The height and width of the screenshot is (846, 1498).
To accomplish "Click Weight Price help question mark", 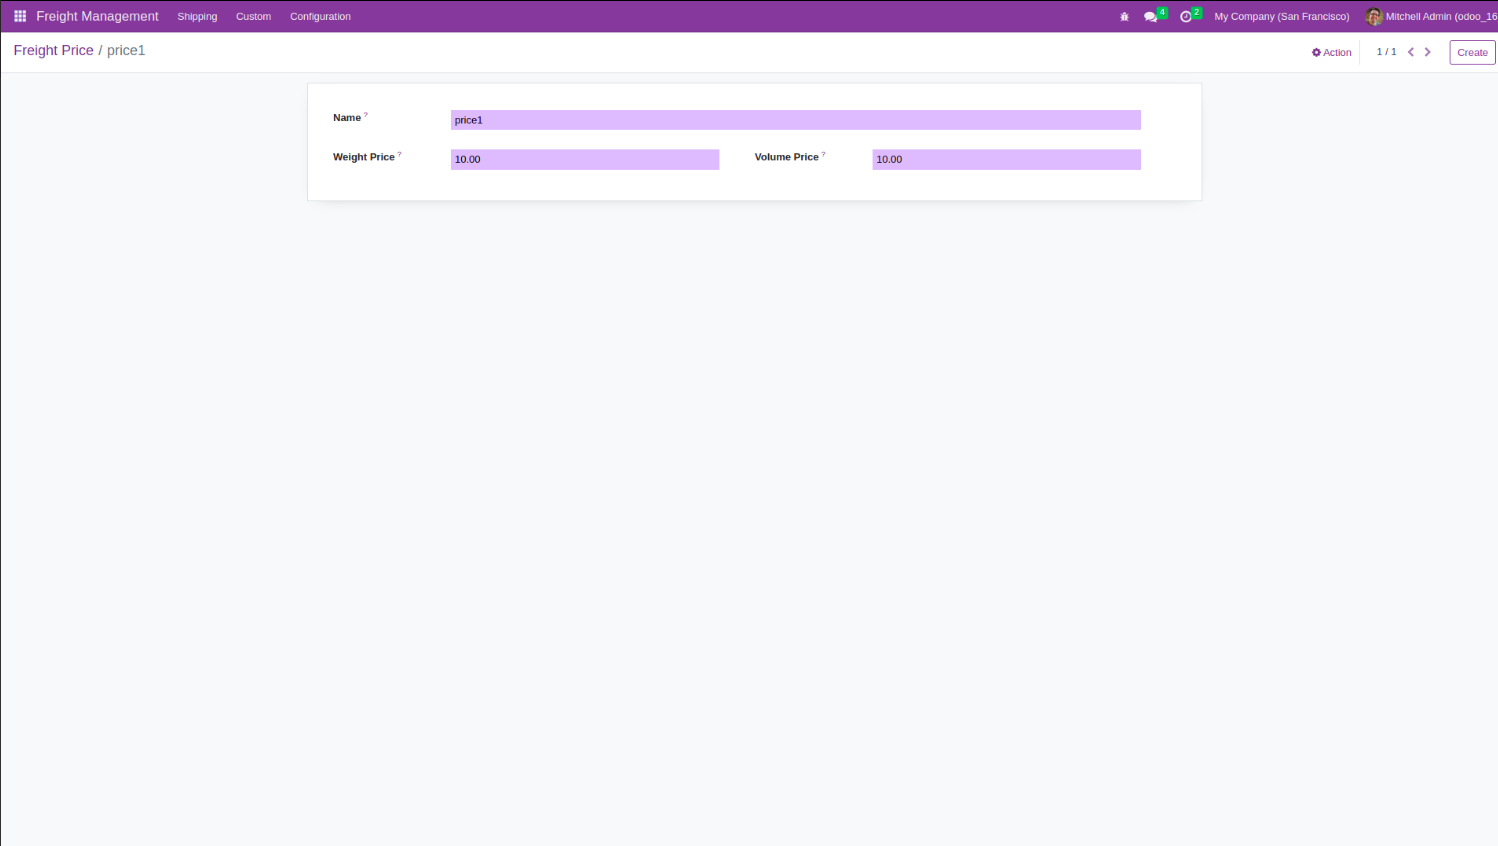I will (399, 154).
